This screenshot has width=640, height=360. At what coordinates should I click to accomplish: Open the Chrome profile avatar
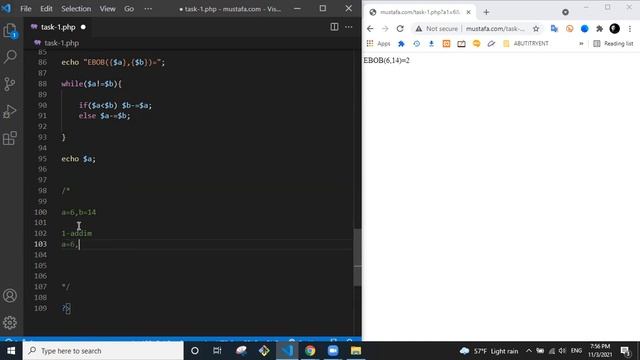(x=615, y=29)
